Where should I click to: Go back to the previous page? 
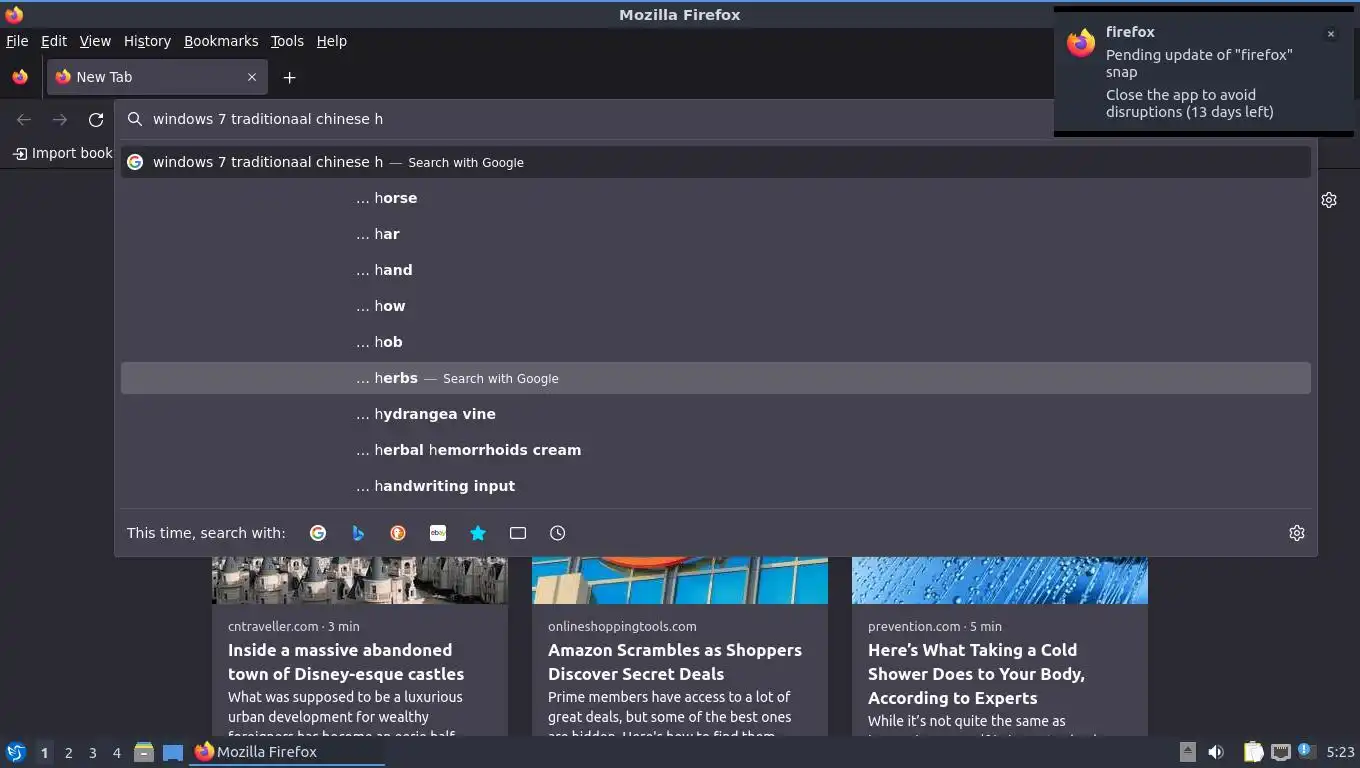(x=24, y=119)
